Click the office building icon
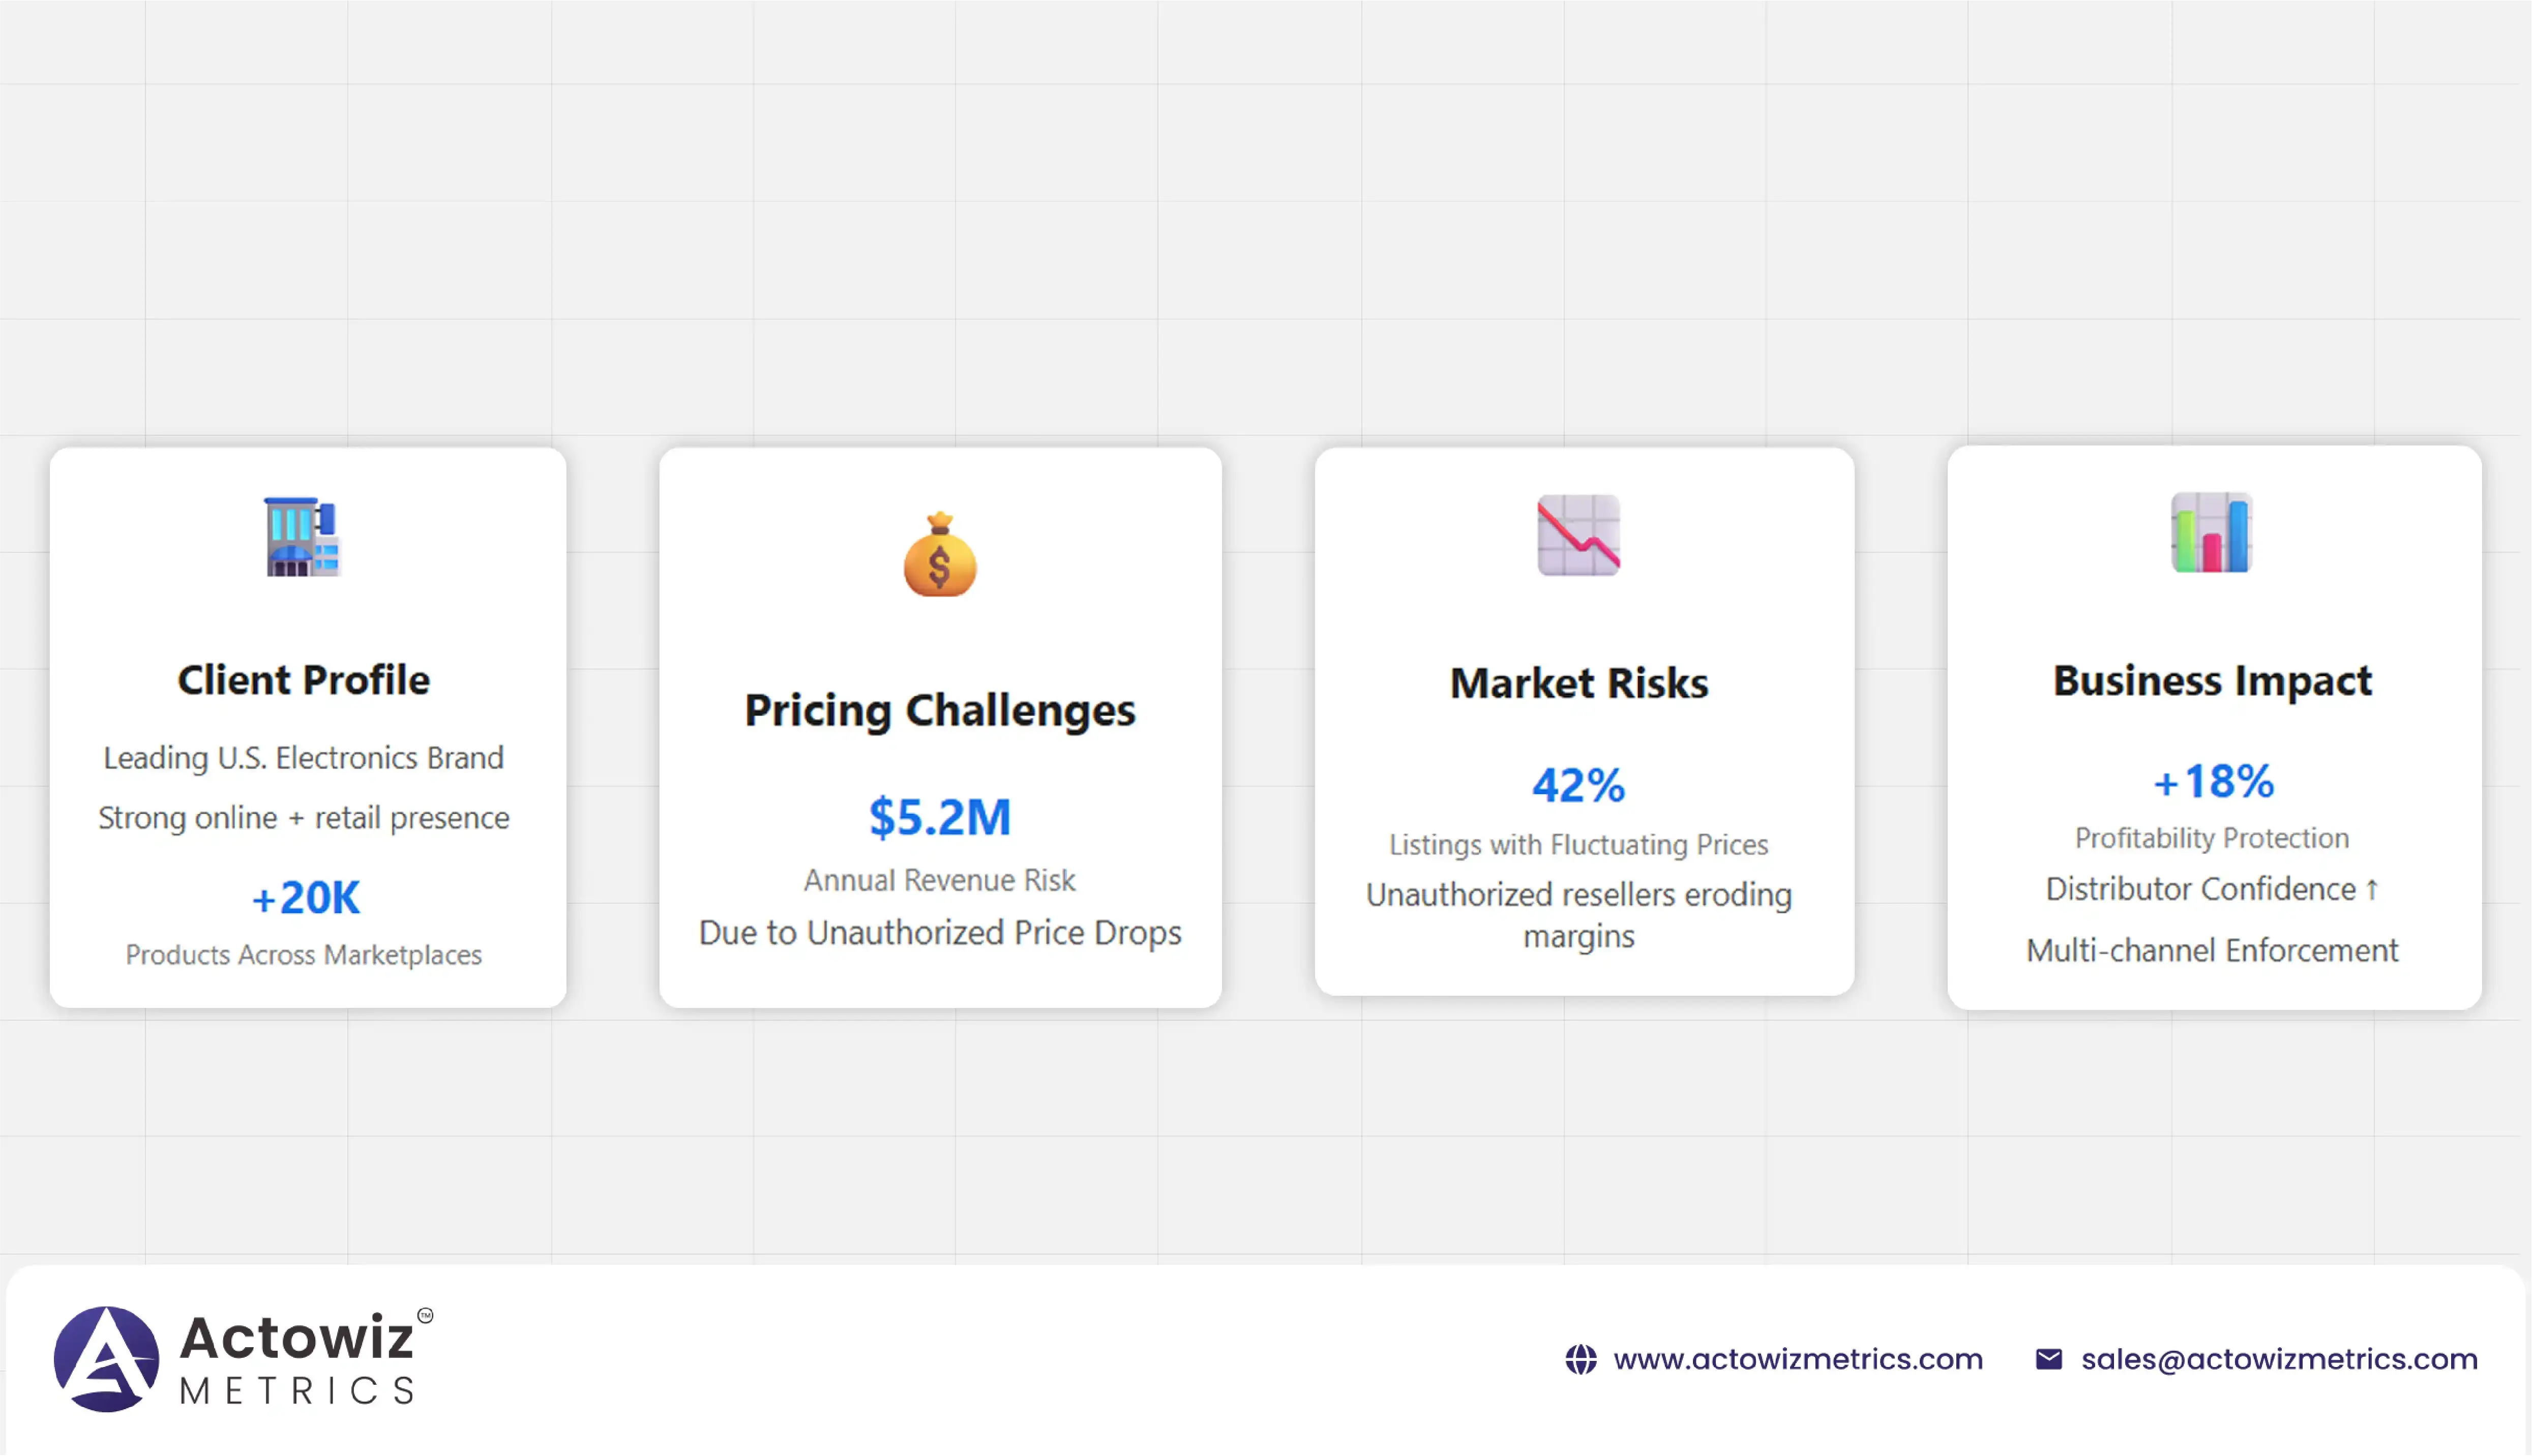This screenshot has height=1456, width=2532. tap(303, 537)
